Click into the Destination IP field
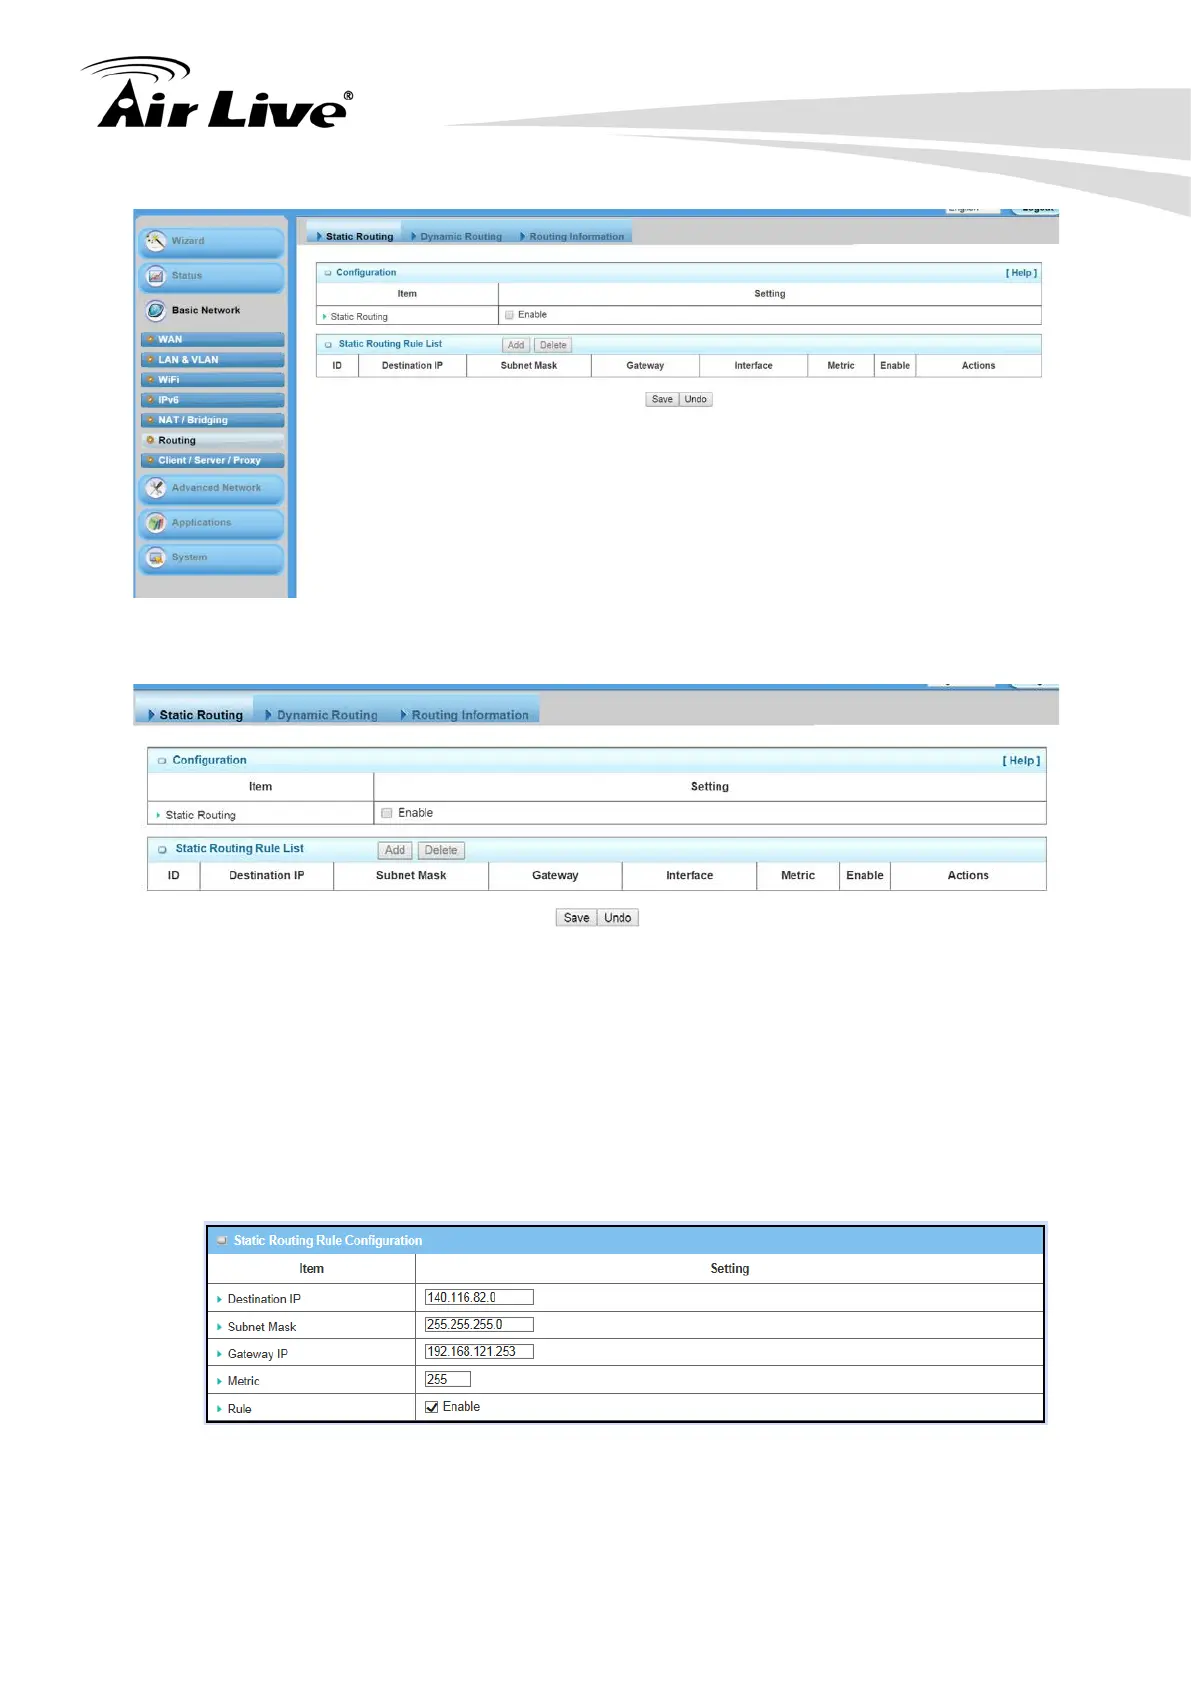Image resolution: width=1191 pixels, height=1684 pixels. [479, 1298]
